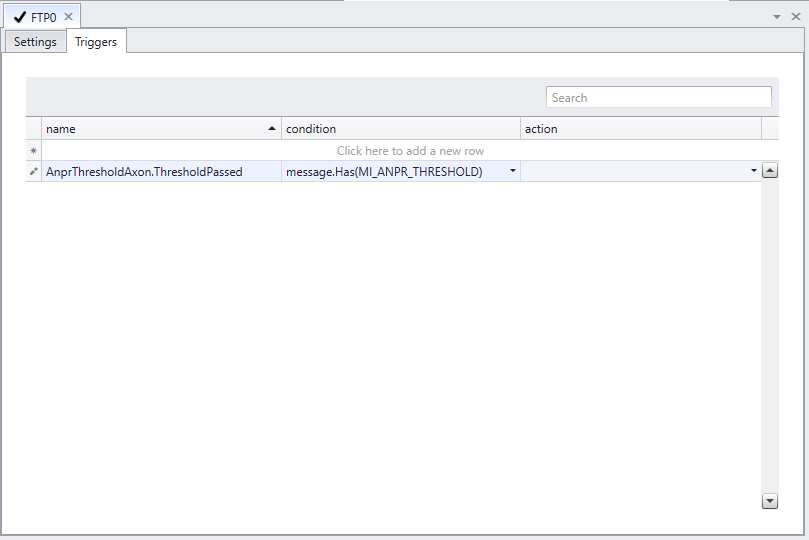The image size is (809, 540).
Task: Click the vertical scrollbar track
Action: tap(770, 336)
